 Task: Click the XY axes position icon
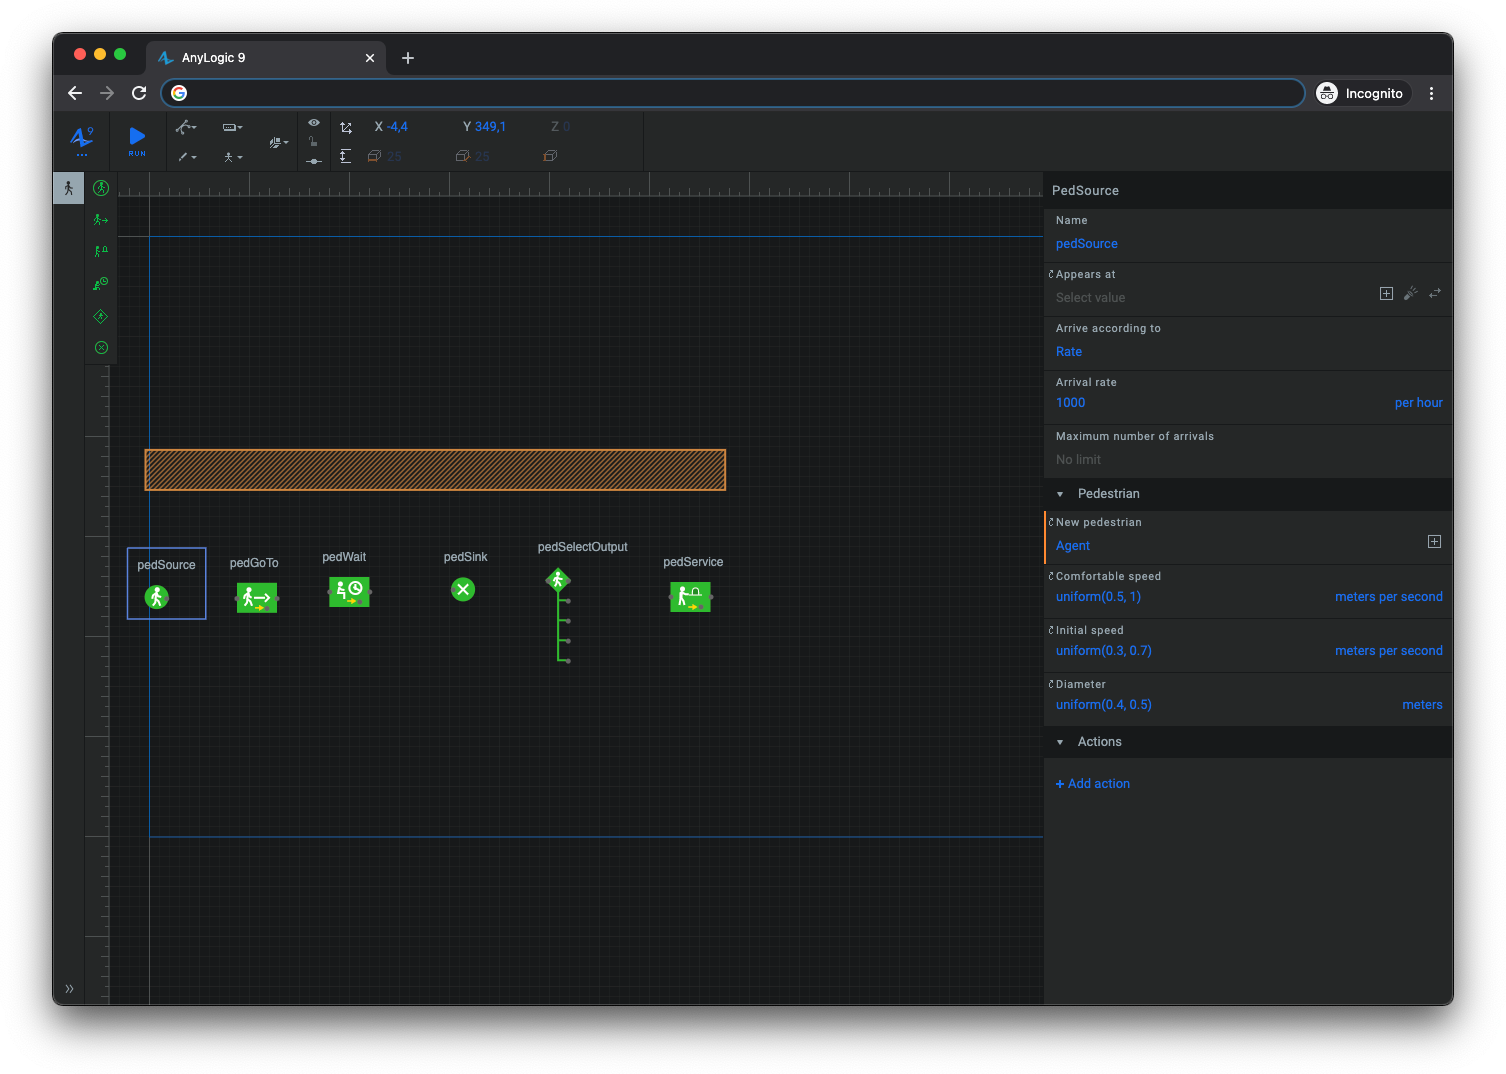346,127
